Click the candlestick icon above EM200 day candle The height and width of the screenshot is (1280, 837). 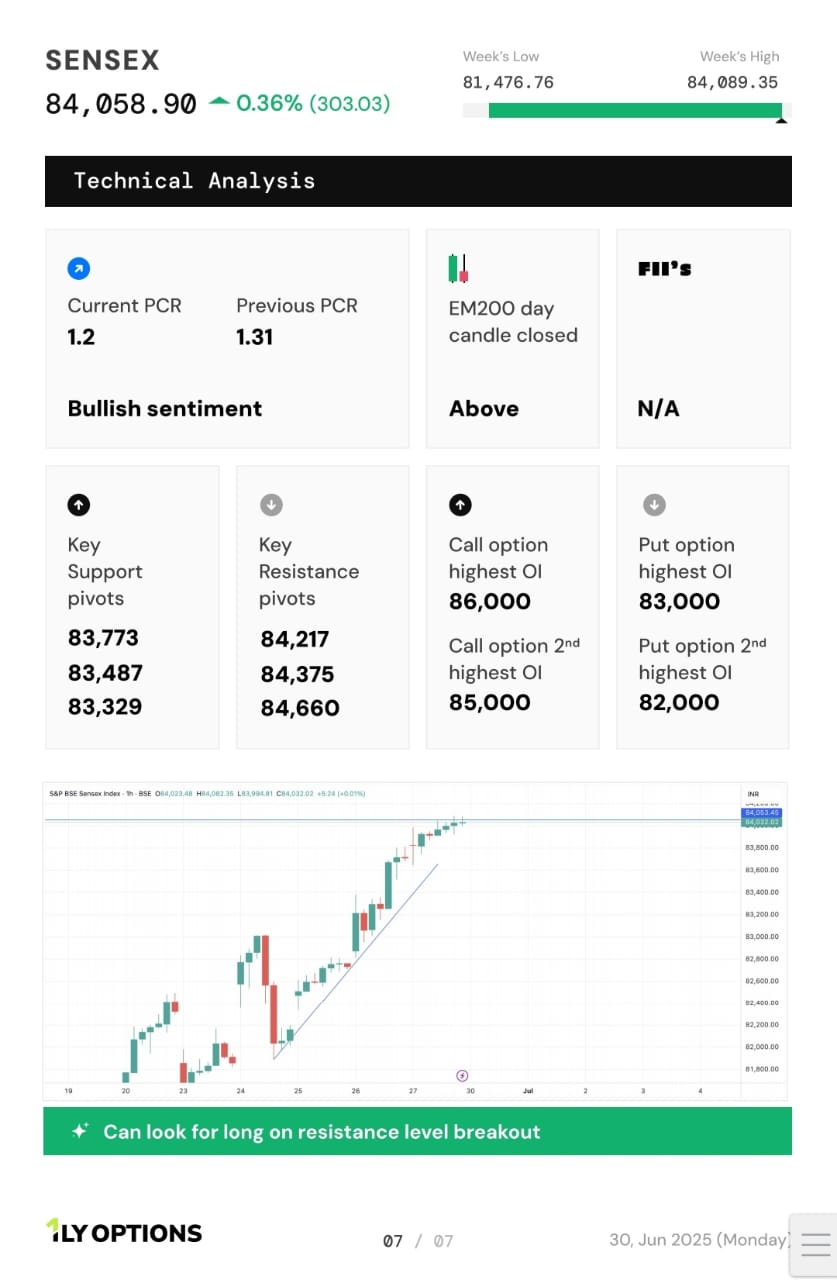click(x=458, y=268)
